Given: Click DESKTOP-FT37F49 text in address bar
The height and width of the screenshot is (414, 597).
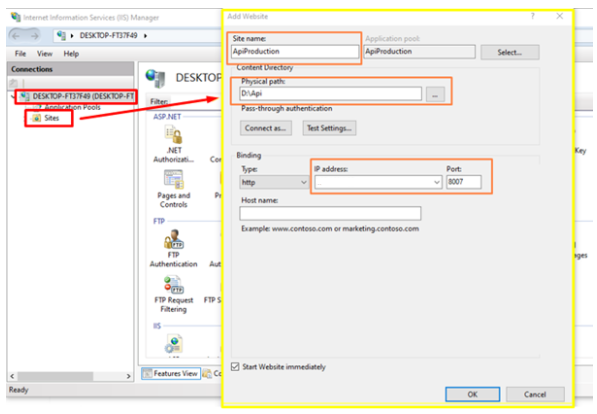Looking at the screenshot, I should click(x=108, y=35).
